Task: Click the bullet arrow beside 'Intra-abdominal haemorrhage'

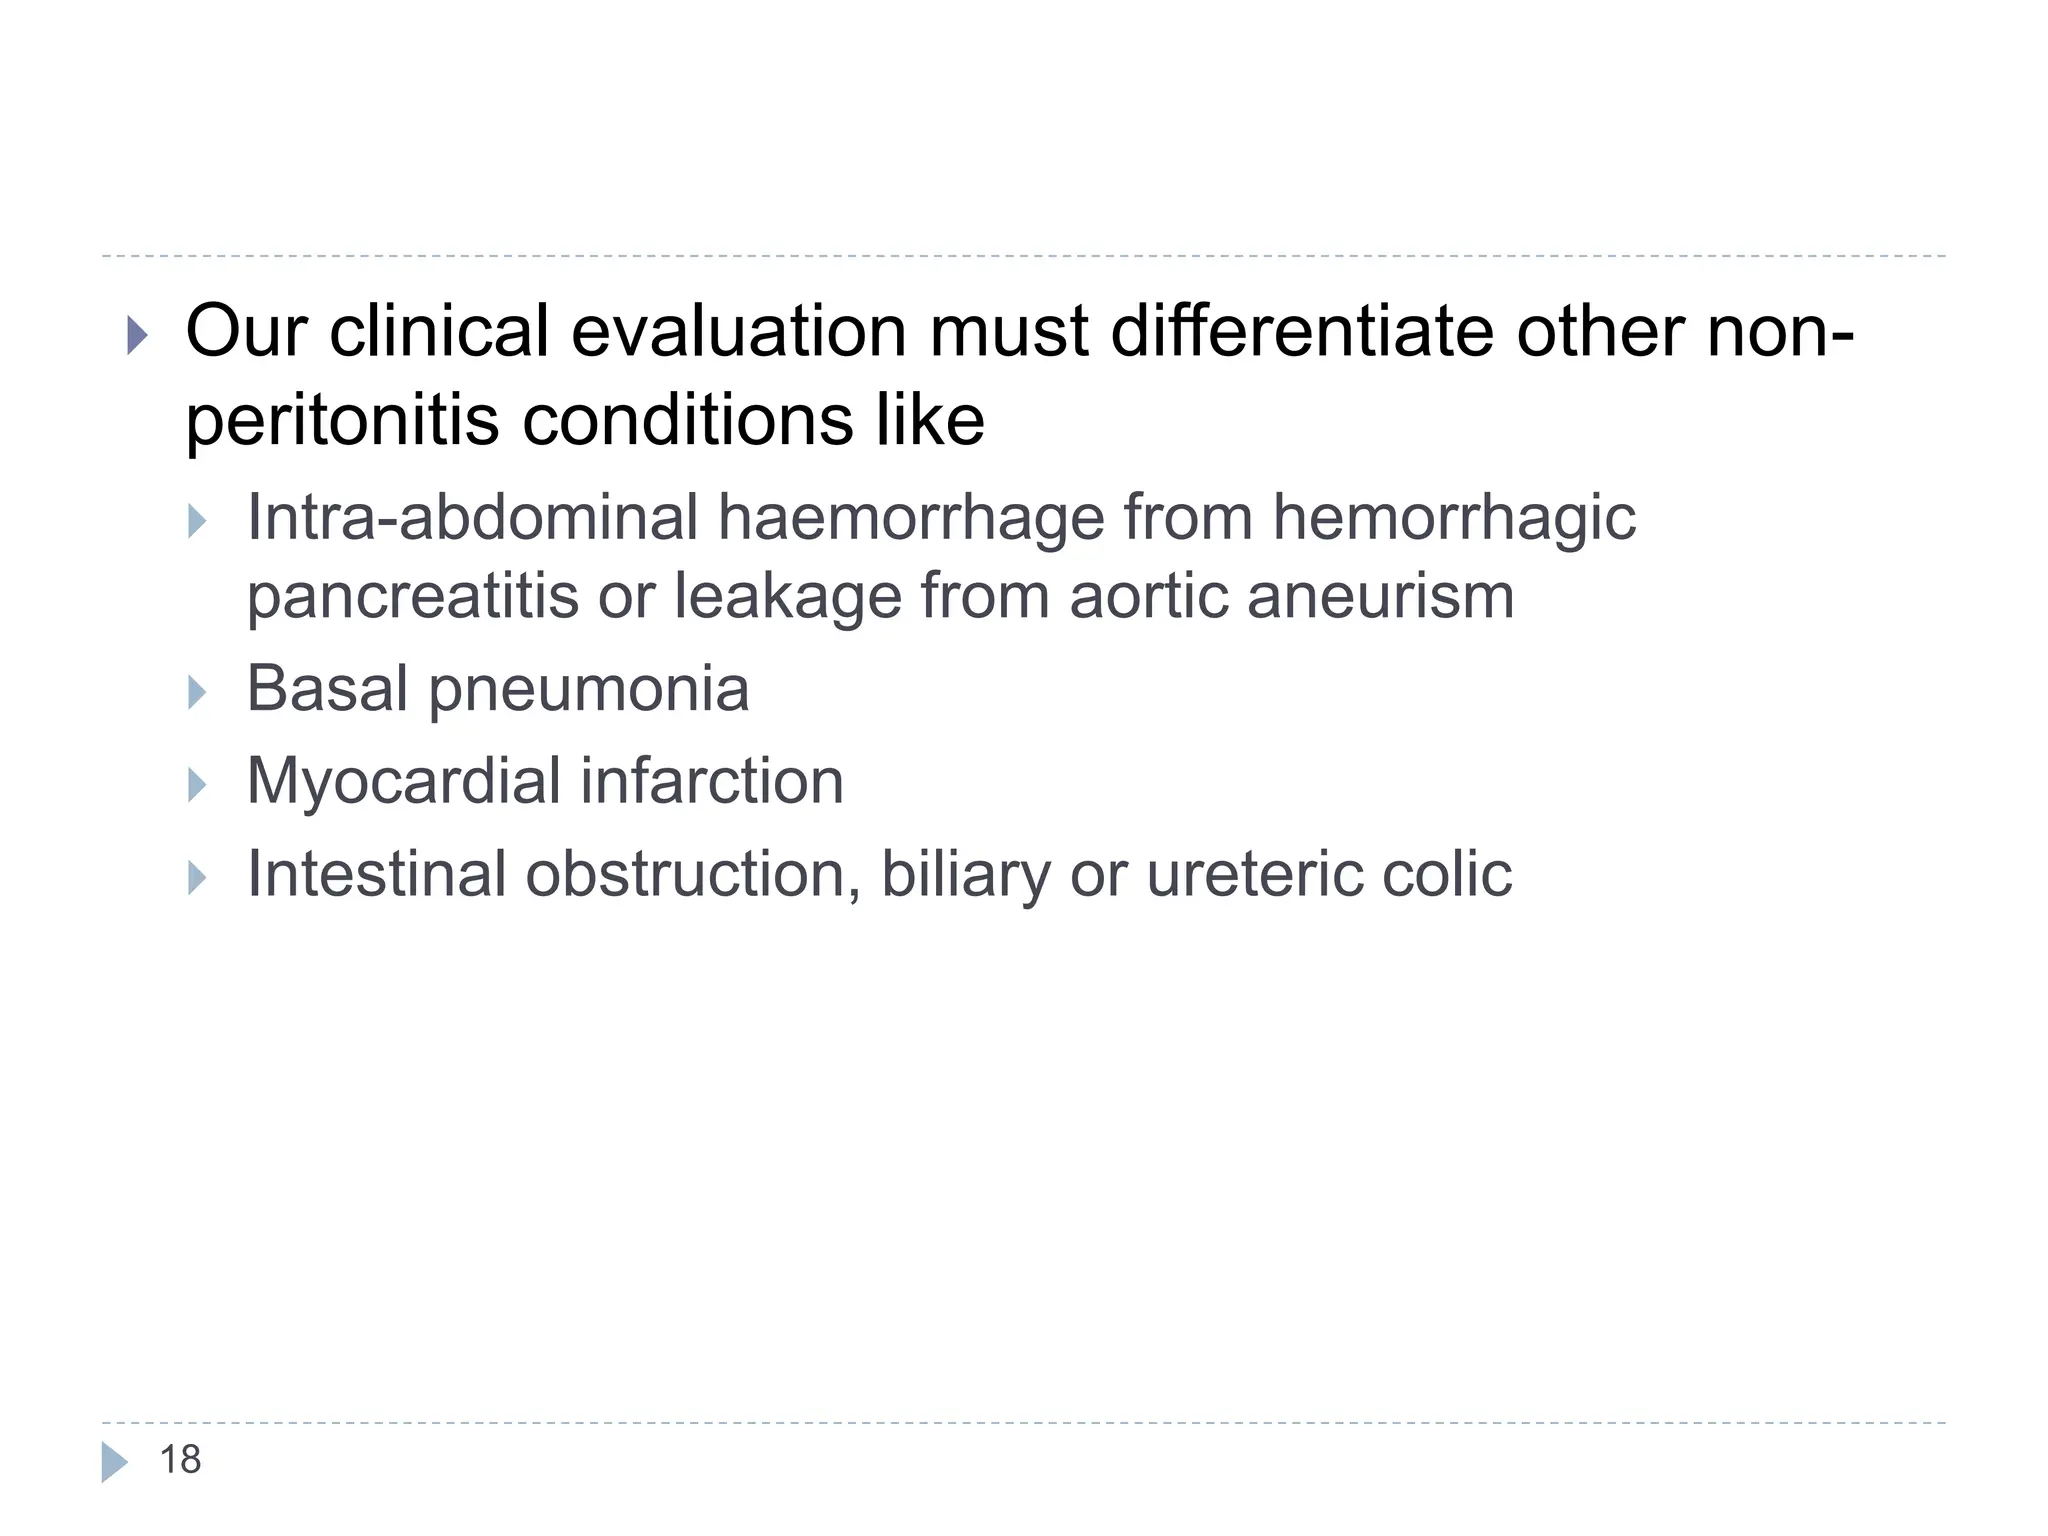Action: (197, 521)
